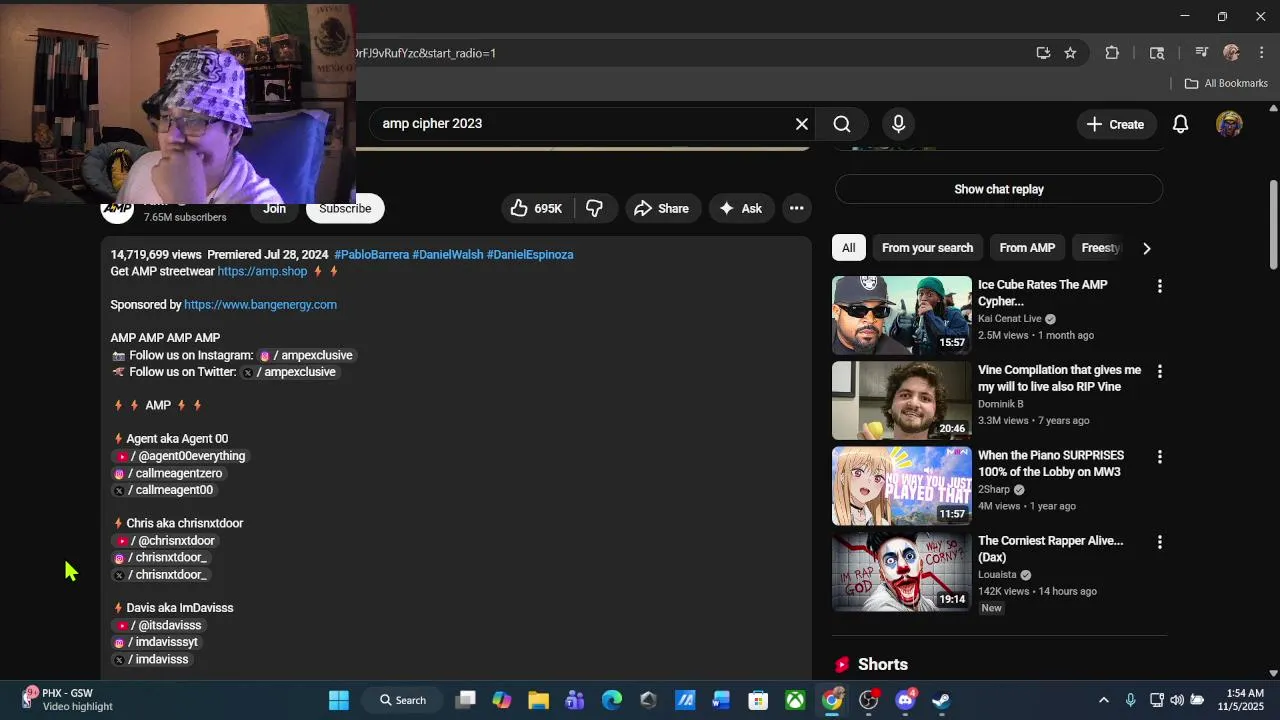The height and width of the screenshot is (720, 1280).
Task: Open @itsdavisss YouTube channel link
Action: coord(158,625)
